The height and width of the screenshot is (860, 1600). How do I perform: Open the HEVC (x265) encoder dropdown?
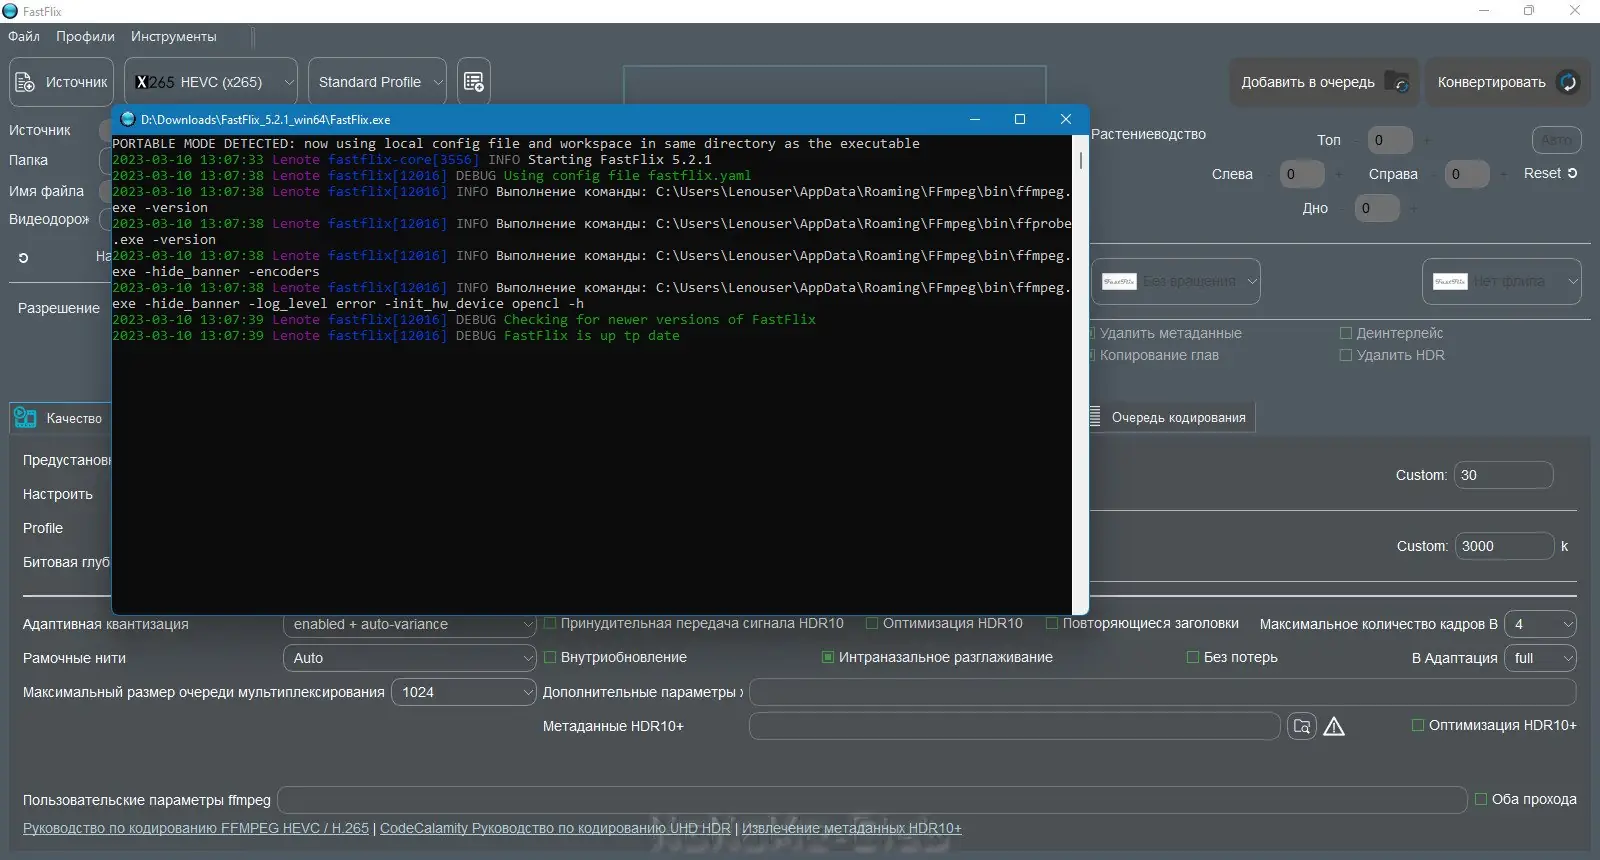[211, 82]
